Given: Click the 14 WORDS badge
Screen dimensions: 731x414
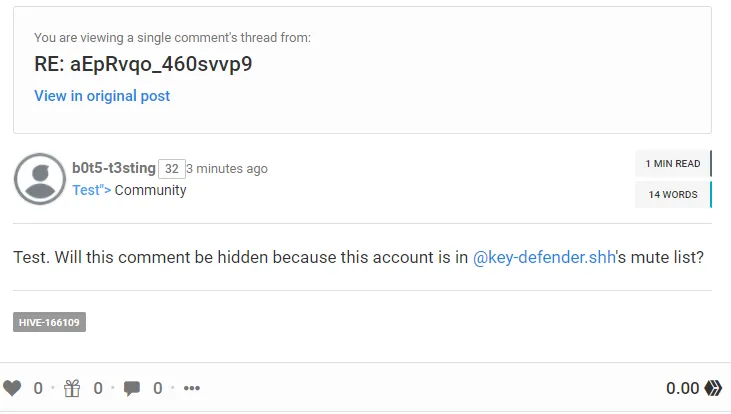Looking at the screenshot, I should [x=673, y=194].
